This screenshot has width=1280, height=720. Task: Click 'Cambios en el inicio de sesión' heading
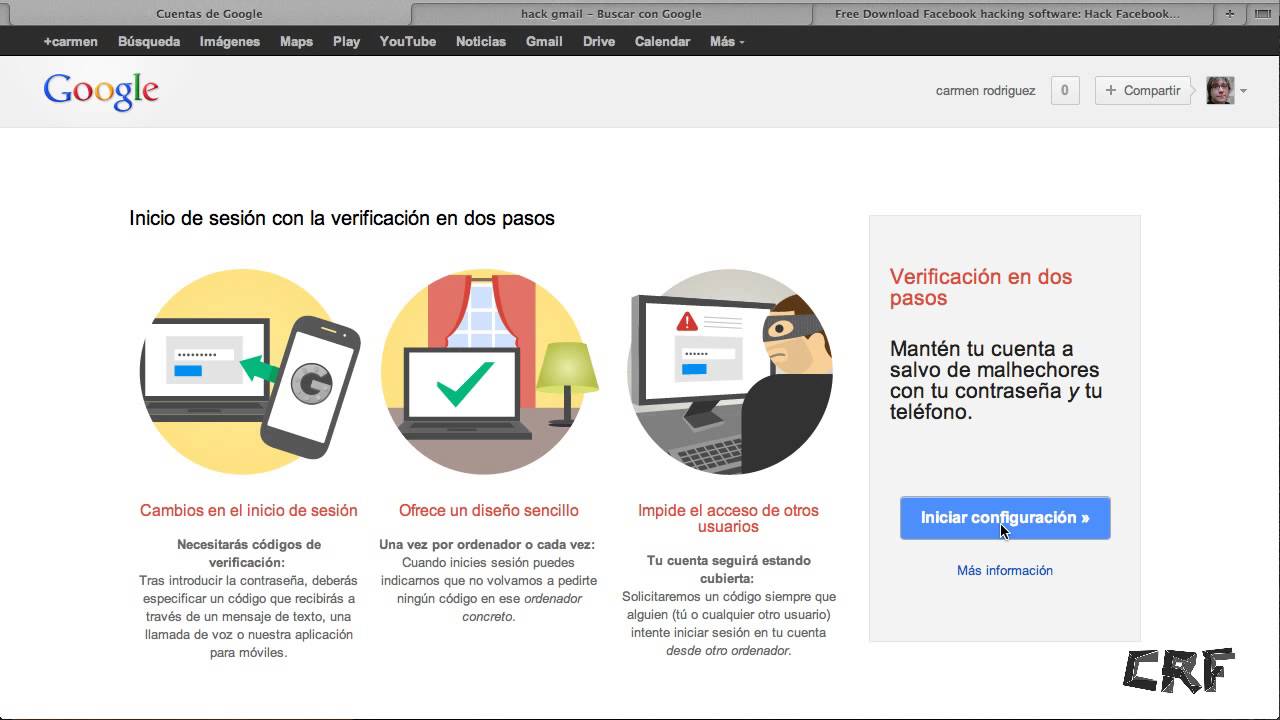click(249, 510)
